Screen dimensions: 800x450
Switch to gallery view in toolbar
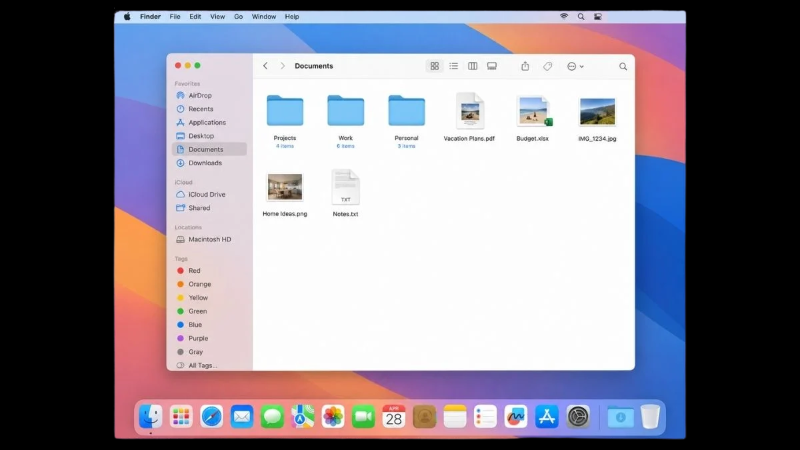point(492,66)
